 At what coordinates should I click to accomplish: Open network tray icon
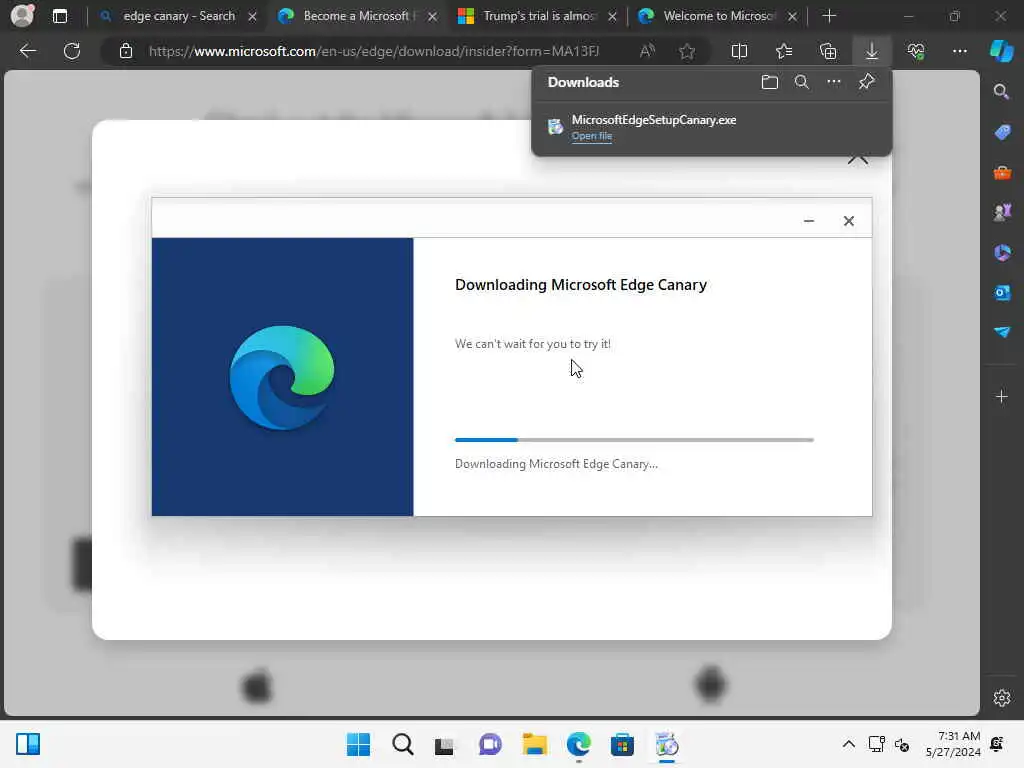[876, 744]
